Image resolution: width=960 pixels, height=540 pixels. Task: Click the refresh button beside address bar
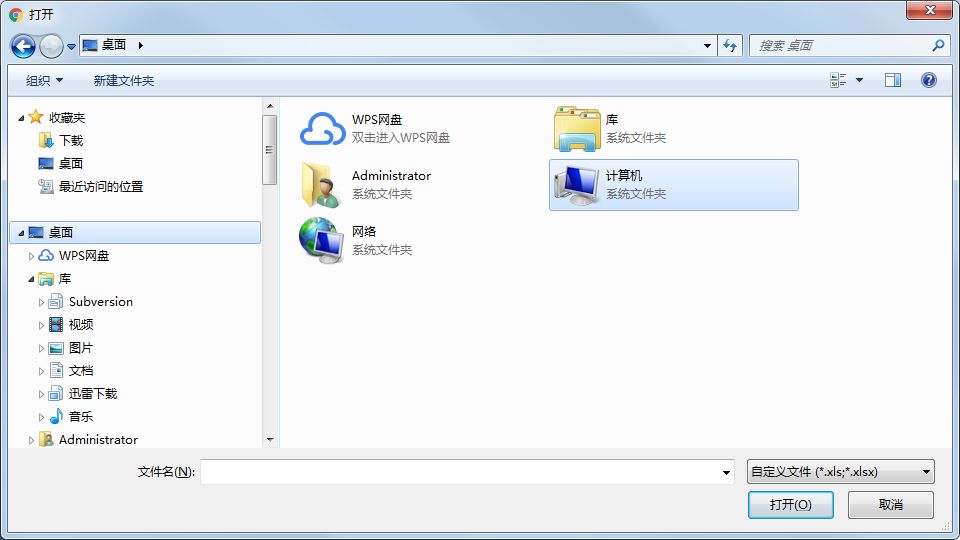tap(730, 45)
